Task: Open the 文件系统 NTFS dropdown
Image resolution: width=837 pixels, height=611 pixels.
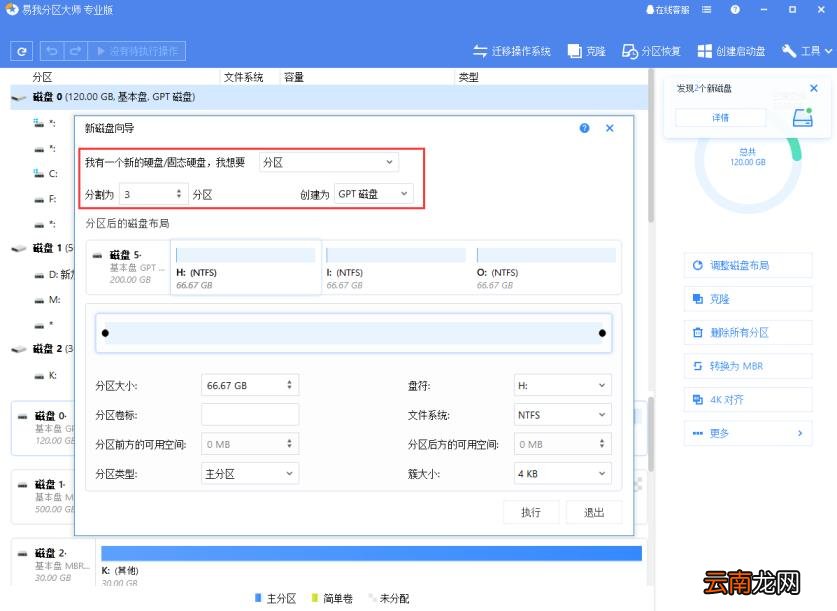Action: click(563, 415)
